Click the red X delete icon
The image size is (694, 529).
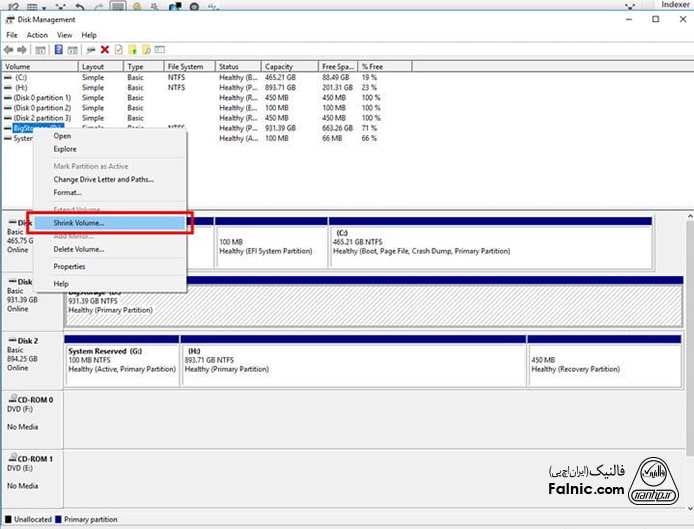coord(104,49)
